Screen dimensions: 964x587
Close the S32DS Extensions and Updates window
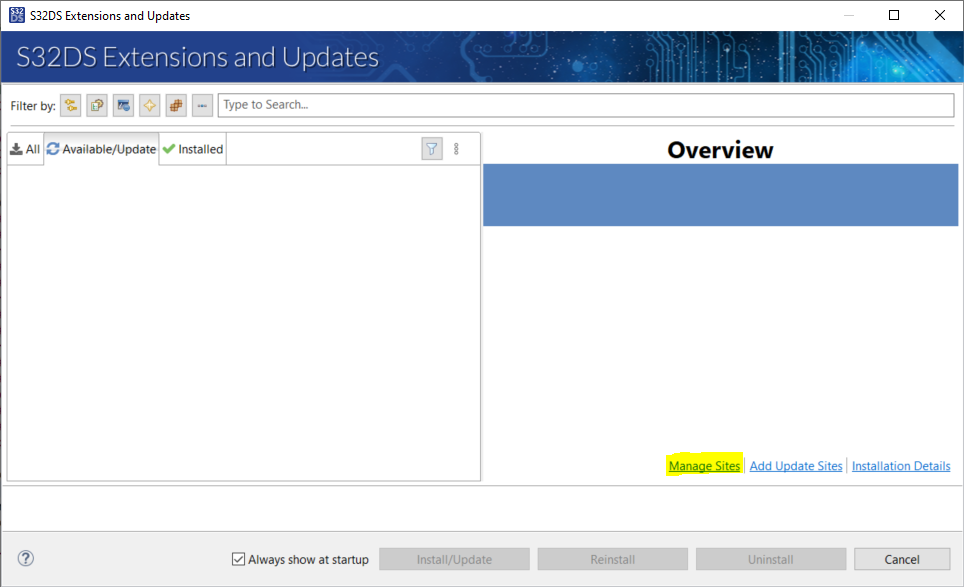tap(940, 15)
